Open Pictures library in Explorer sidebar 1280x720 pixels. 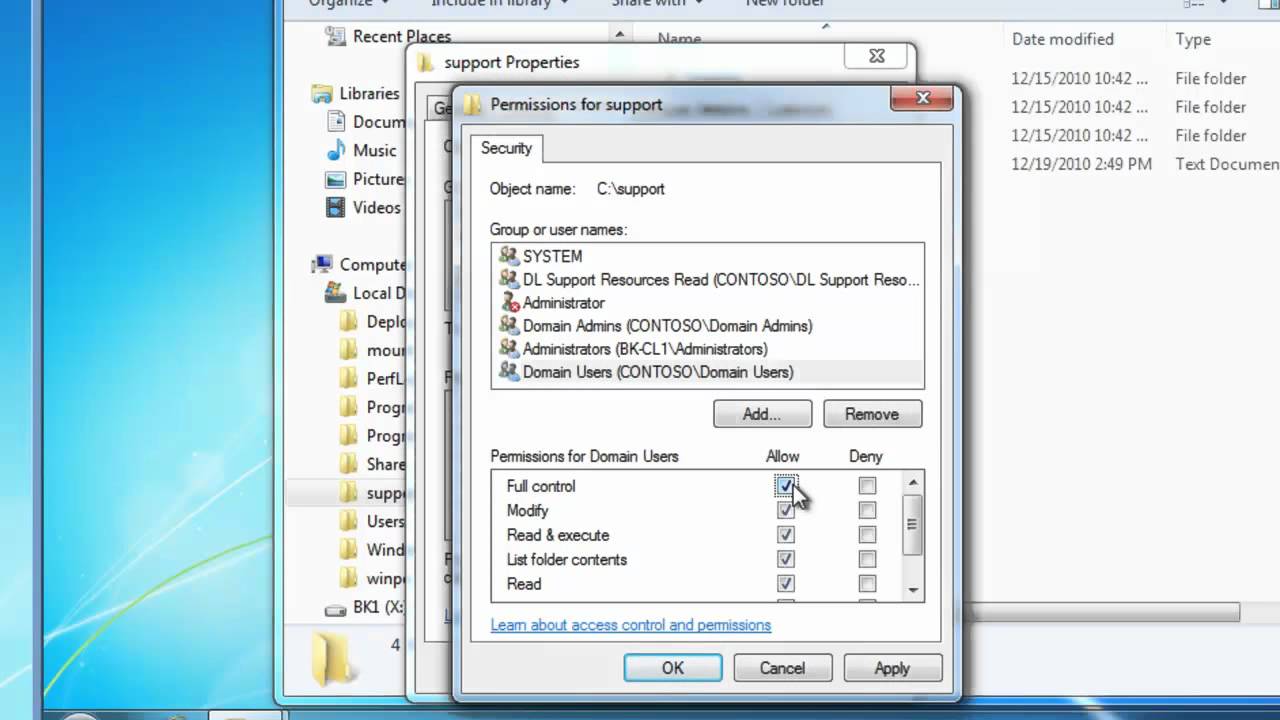(365, 179)
